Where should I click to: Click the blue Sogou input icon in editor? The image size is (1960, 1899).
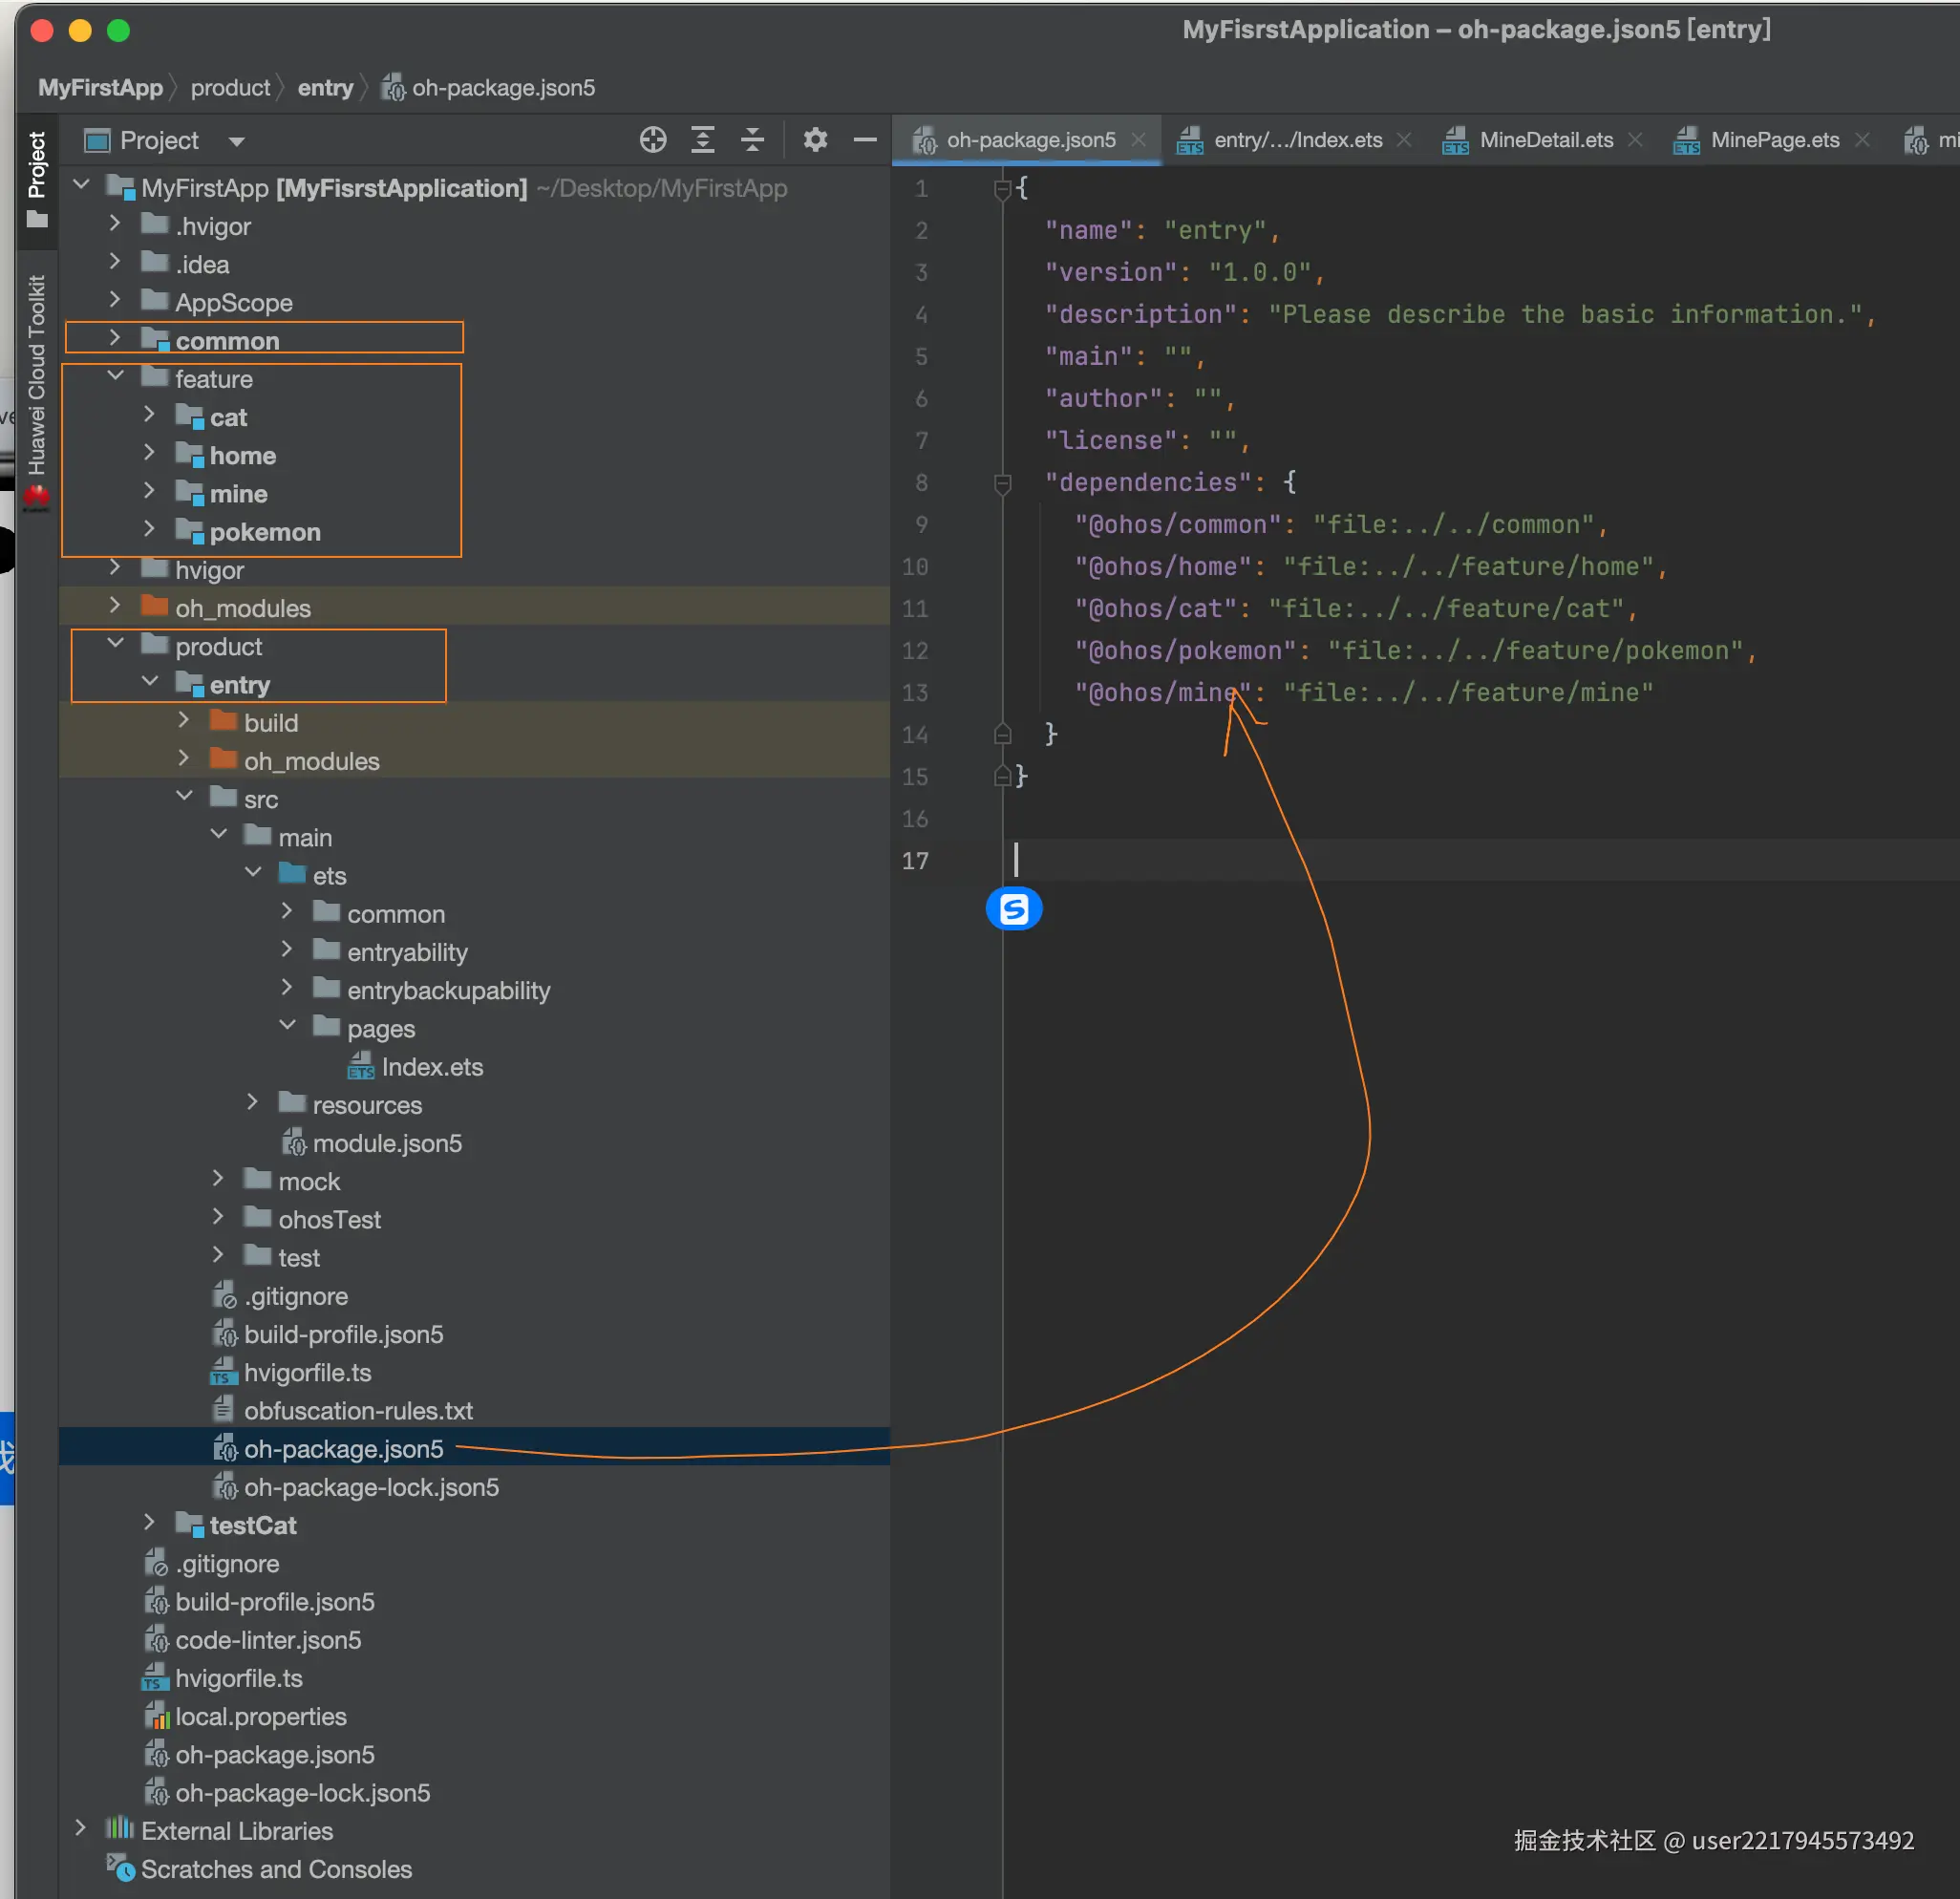[1013, 909]
